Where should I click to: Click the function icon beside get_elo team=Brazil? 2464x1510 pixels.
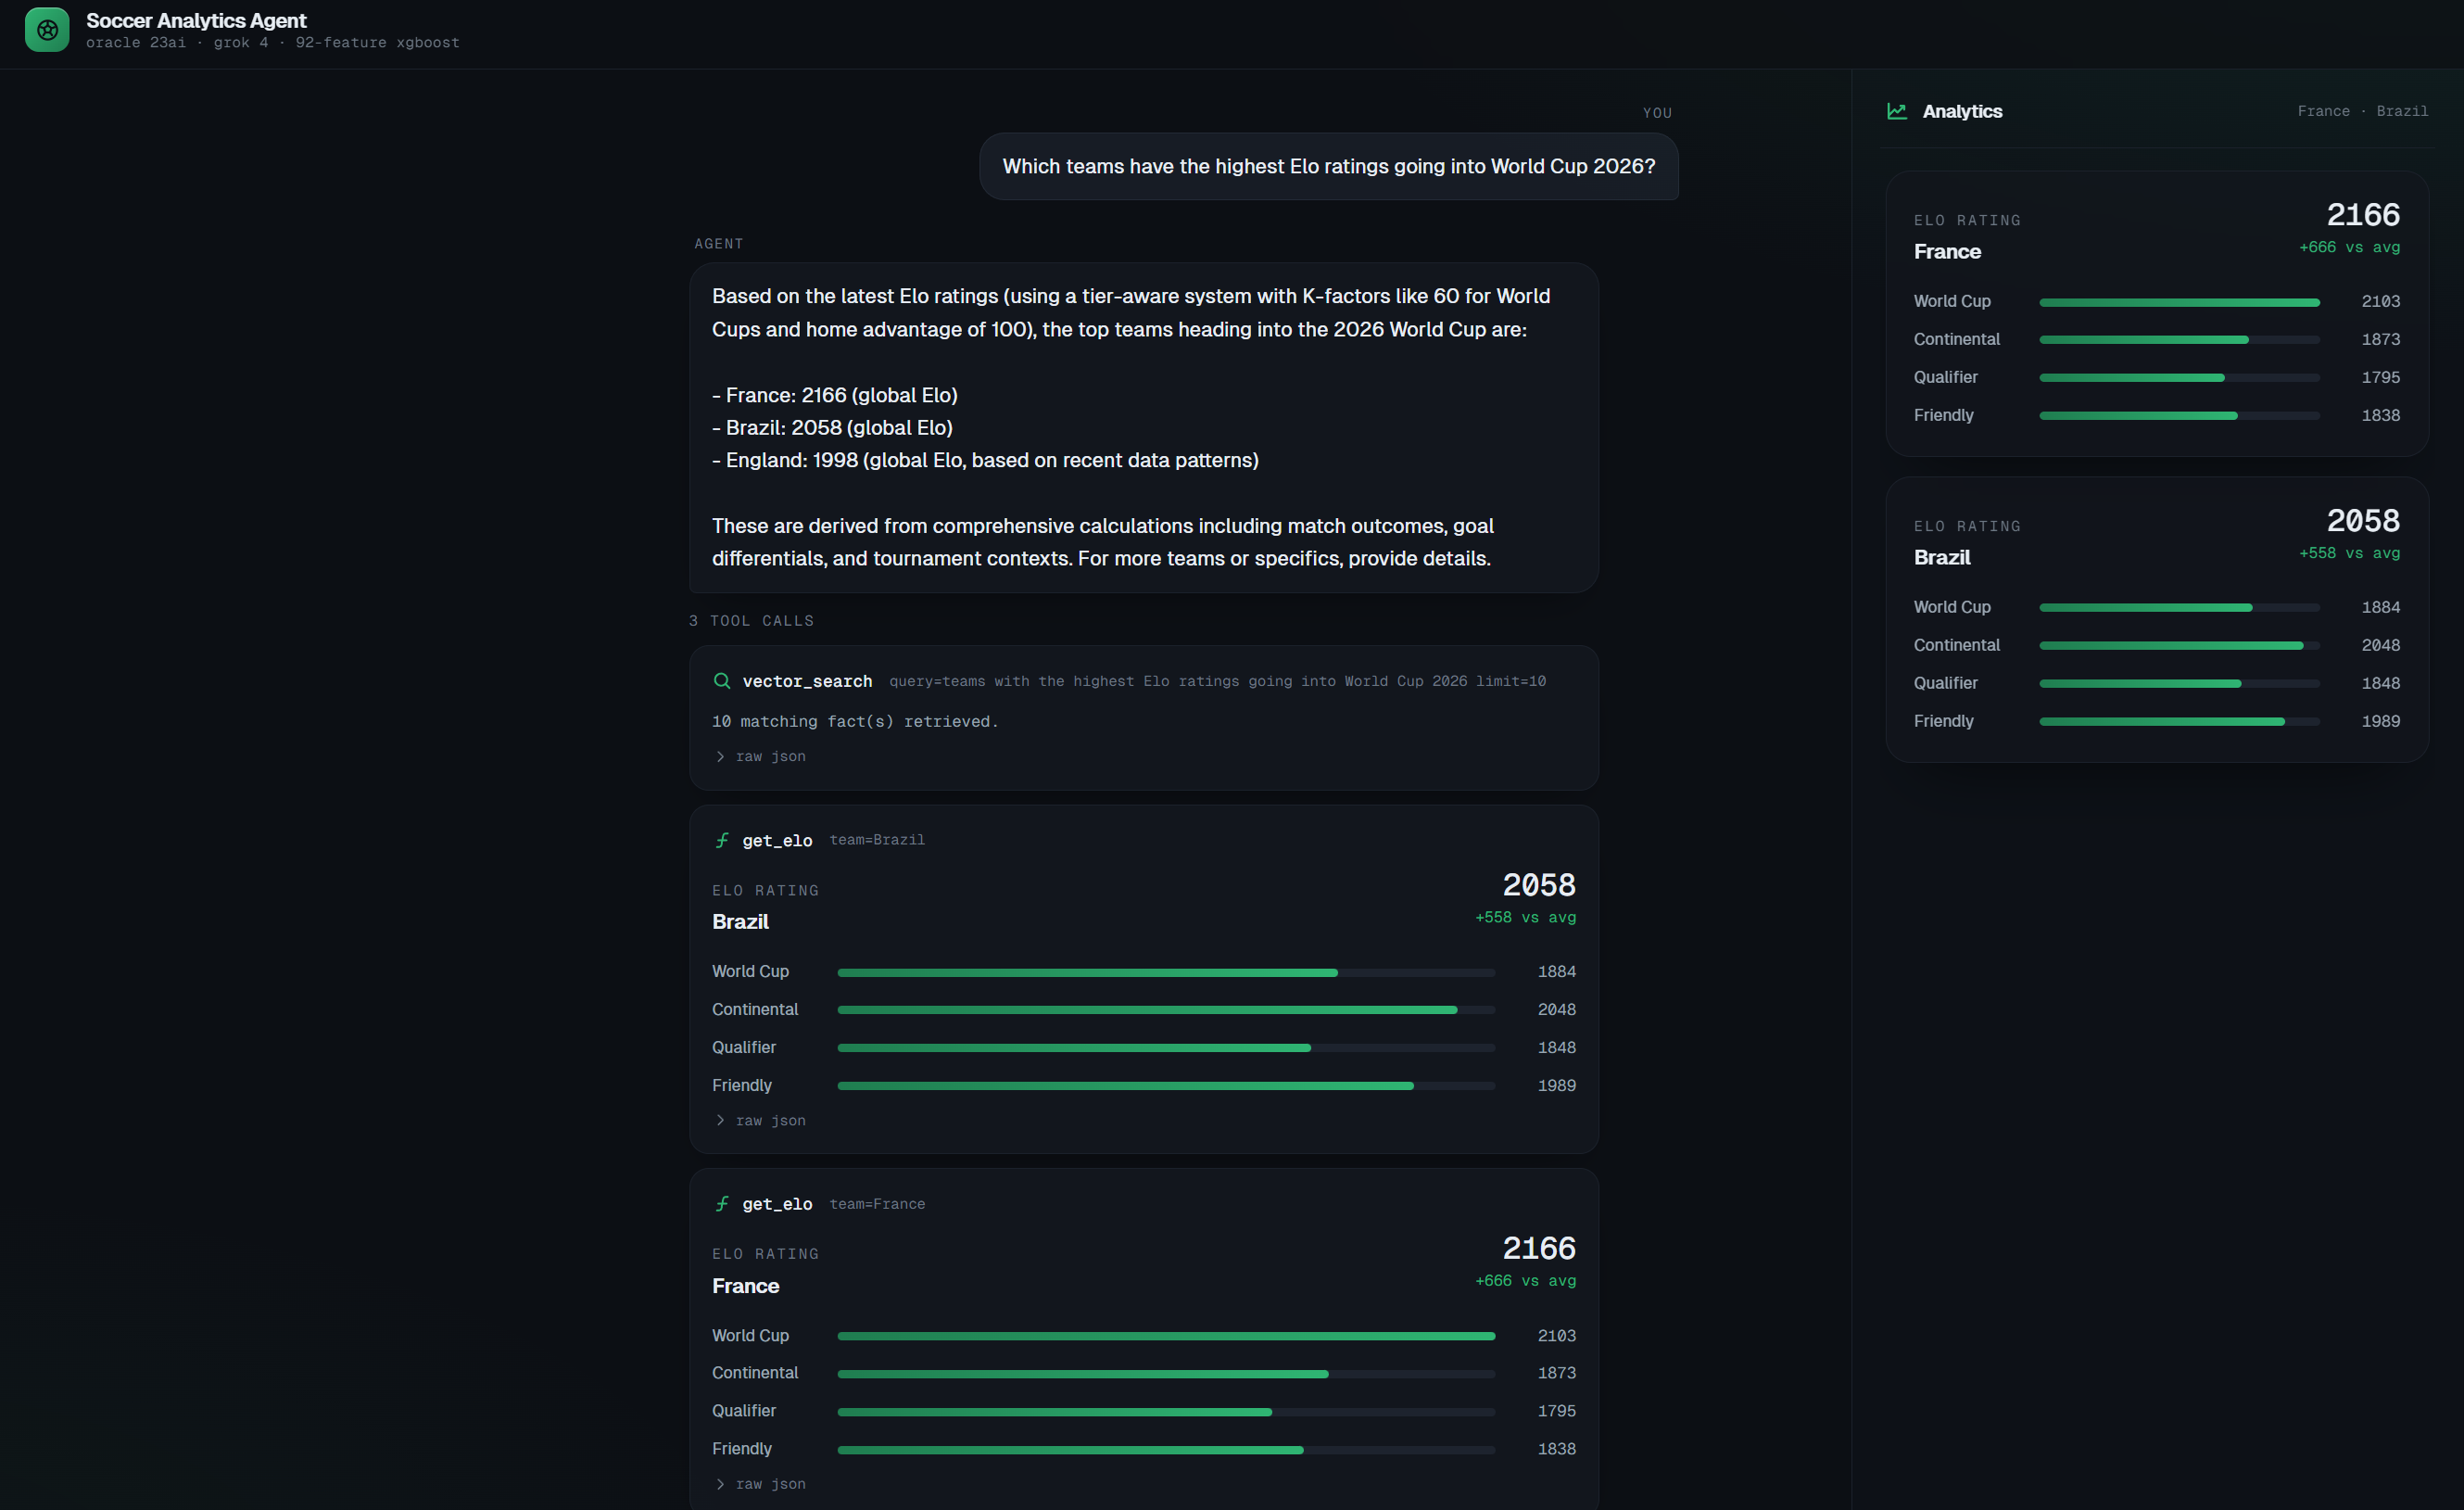pyautogui.click(x=721, y=840)
